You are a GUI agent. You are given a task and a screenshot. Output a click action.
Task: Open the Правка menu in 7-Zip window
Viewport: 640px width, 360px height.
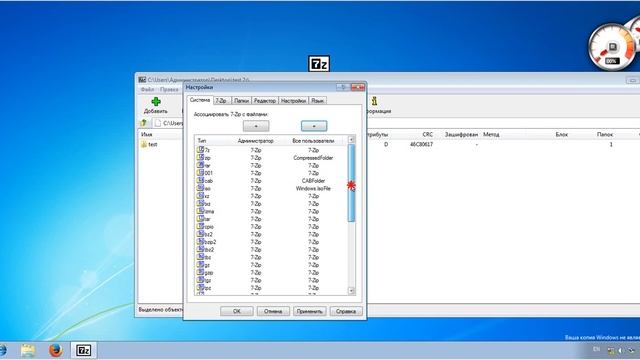(x=169, y=89)
